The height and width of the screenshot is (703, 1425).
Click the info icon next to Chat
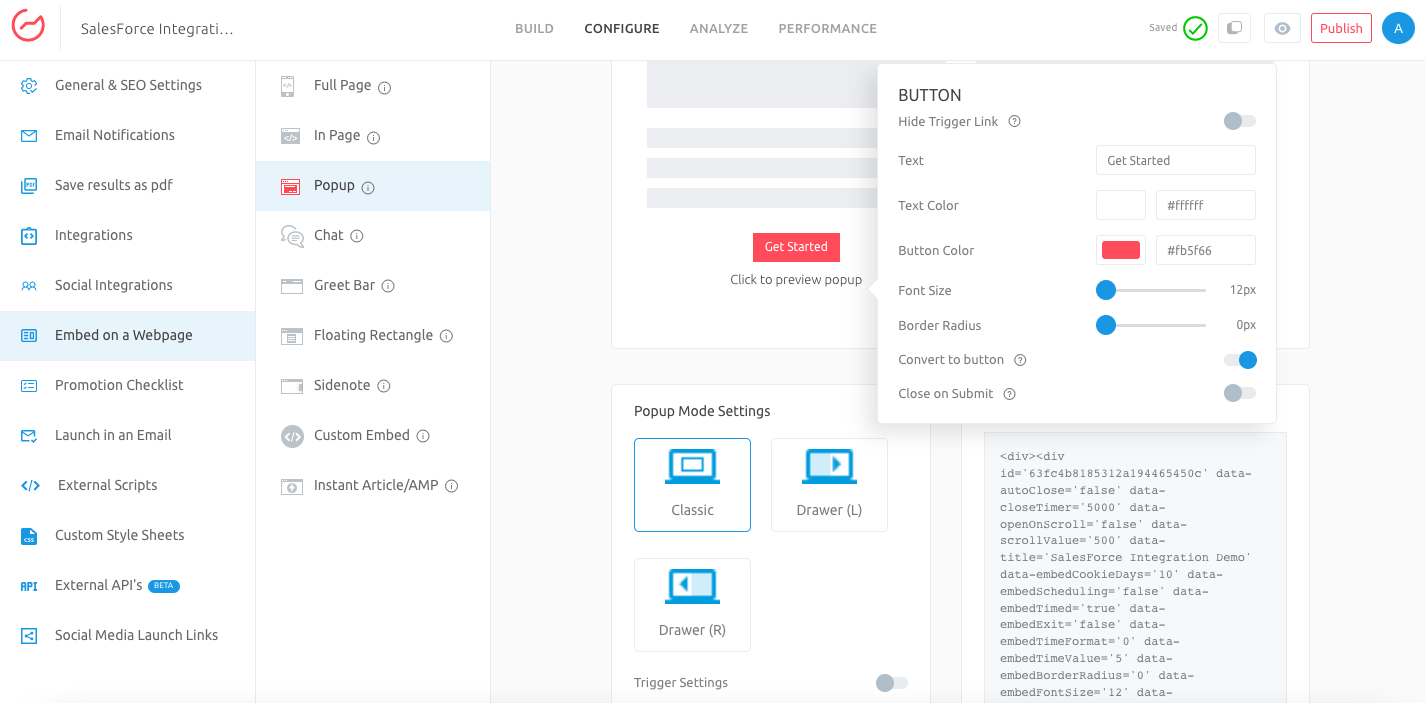tap(357, 236)
